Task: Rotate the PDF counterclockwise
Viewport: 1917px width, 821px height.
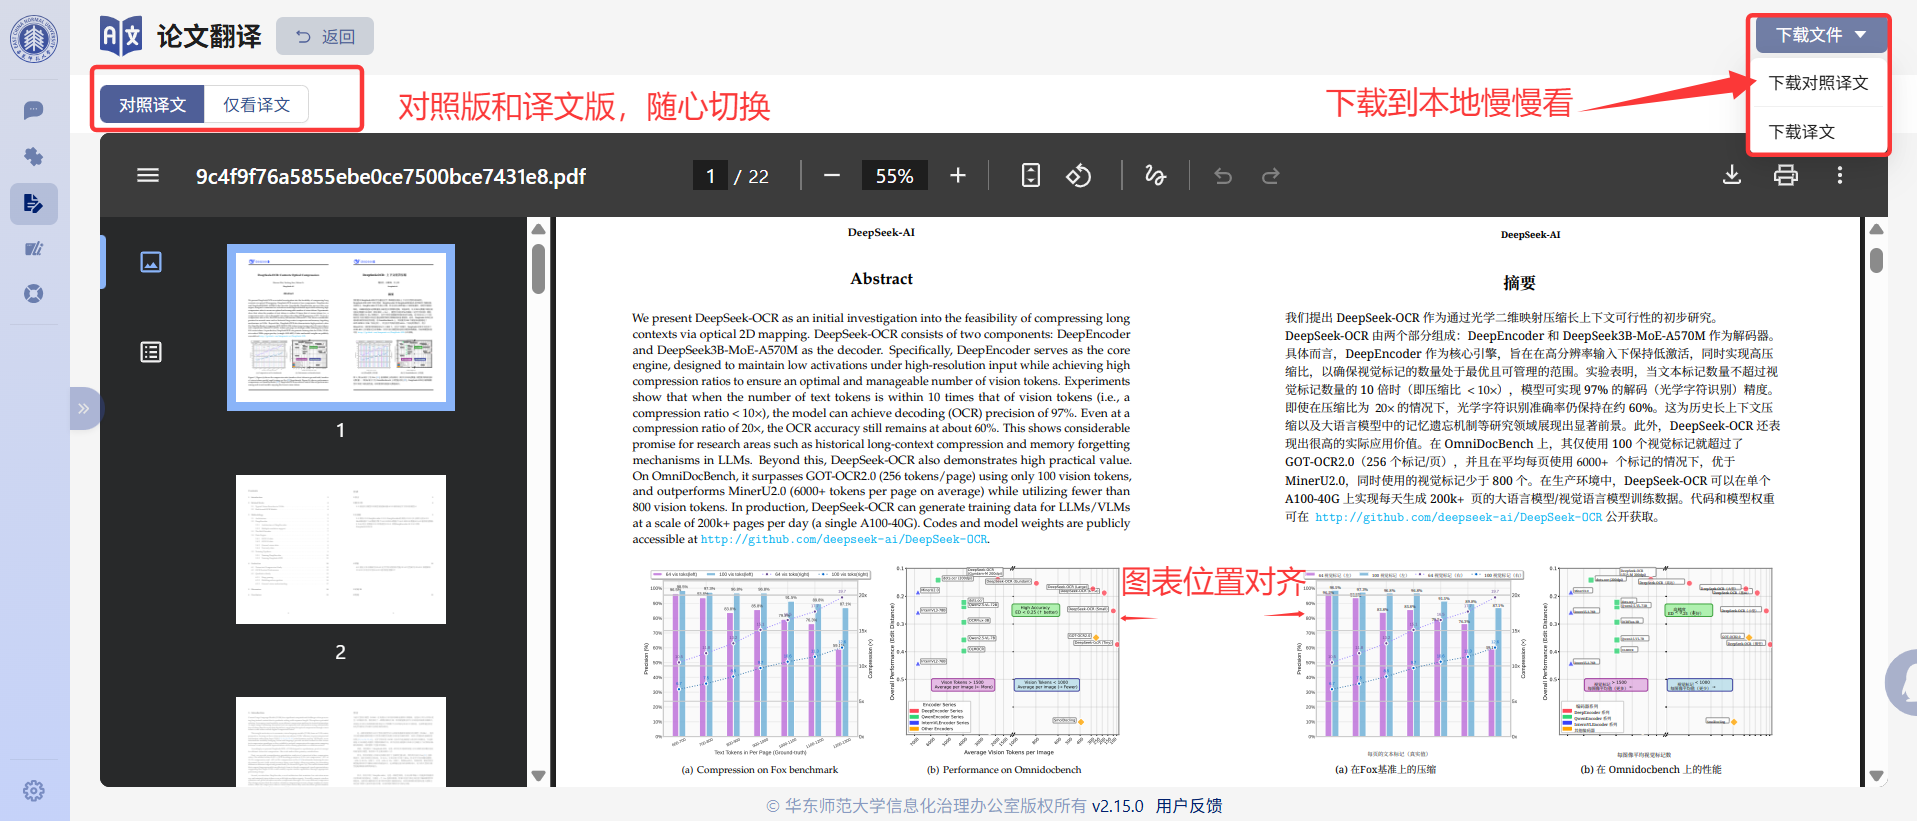Action: 1078,176
